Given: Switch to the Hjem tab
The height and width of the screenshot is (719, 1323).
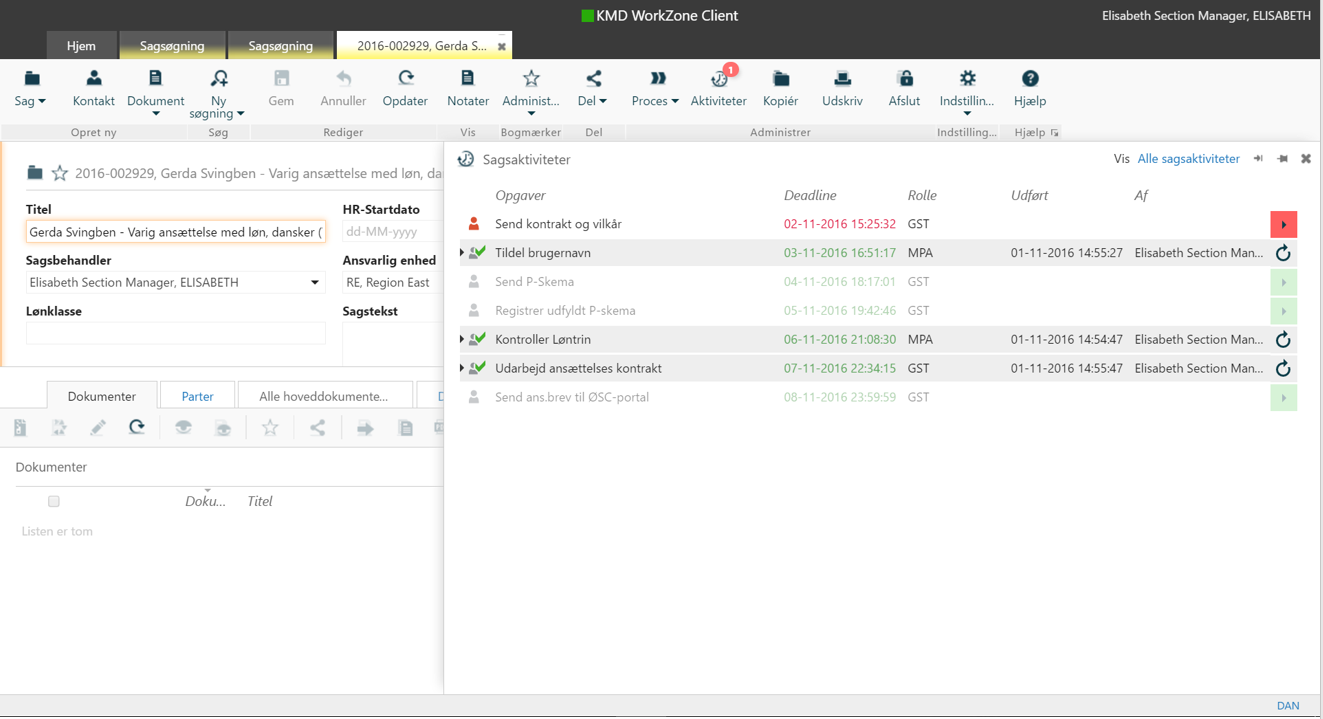Looking at the screenshot, I should [81, 46].
